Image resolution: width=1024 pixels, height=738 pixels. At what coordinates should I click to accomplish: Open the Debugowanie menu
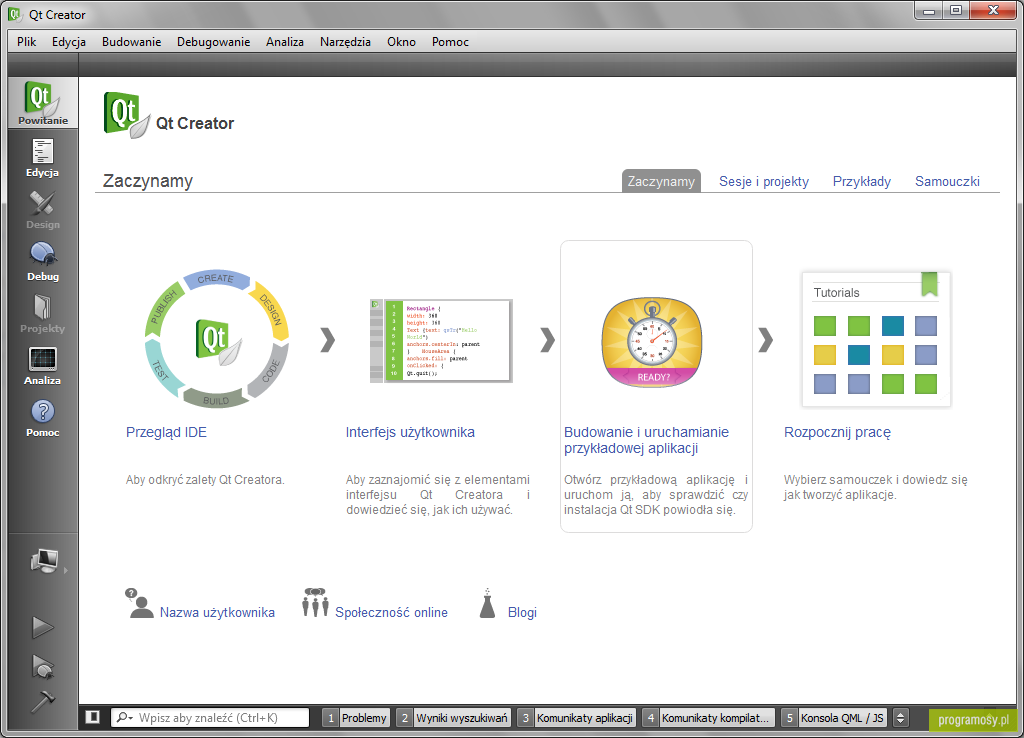(214, 42)
